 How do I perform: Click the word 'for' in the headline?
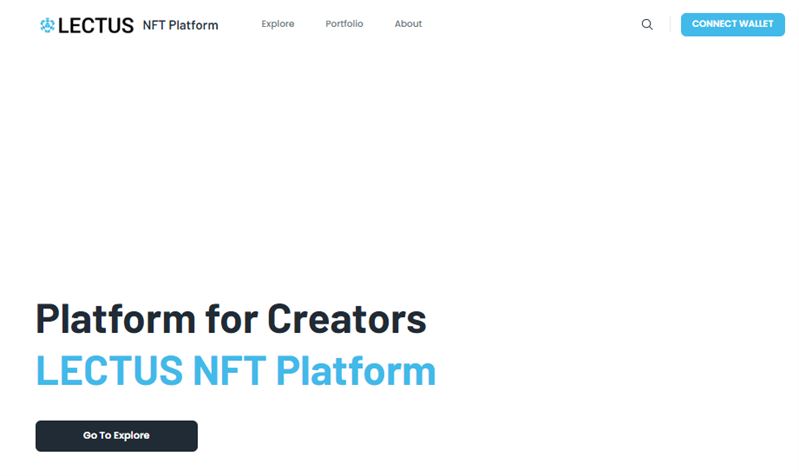tap(231, 319)
